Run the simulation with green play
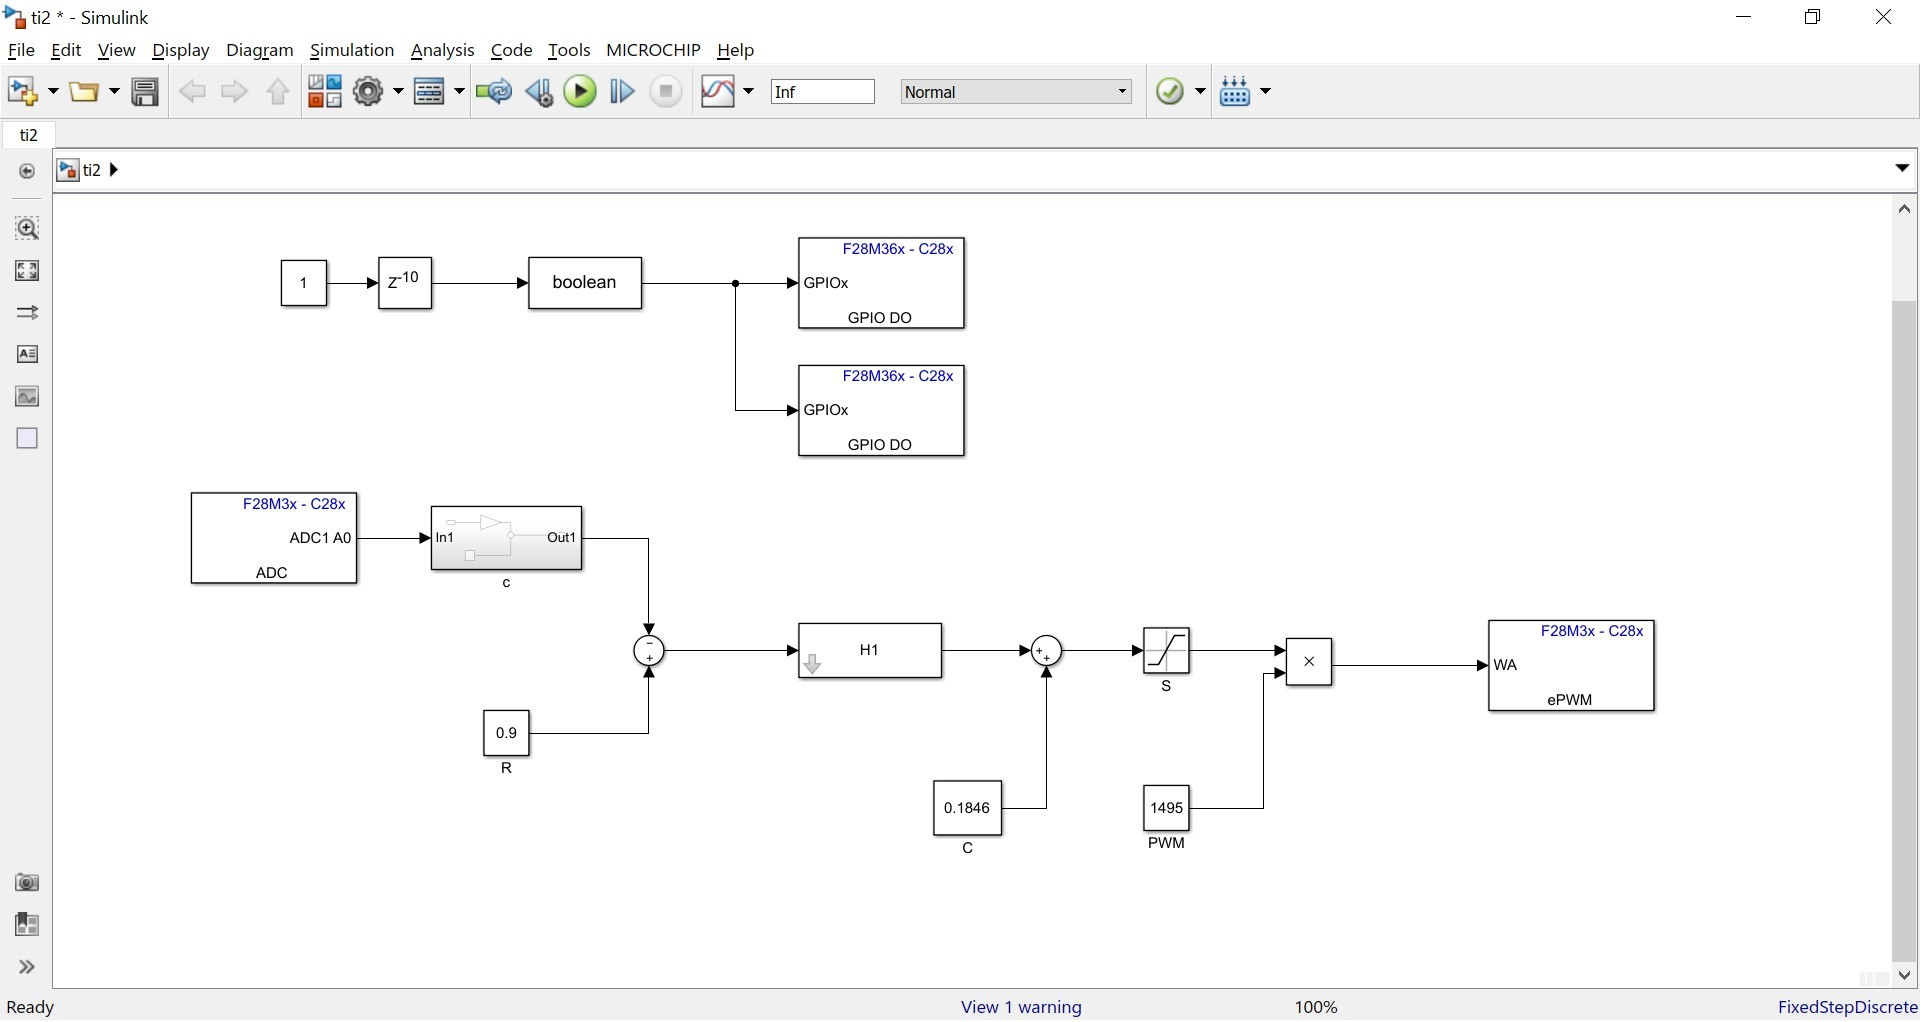Screen dimensions: 1922x1022 [x=580, y=92]
